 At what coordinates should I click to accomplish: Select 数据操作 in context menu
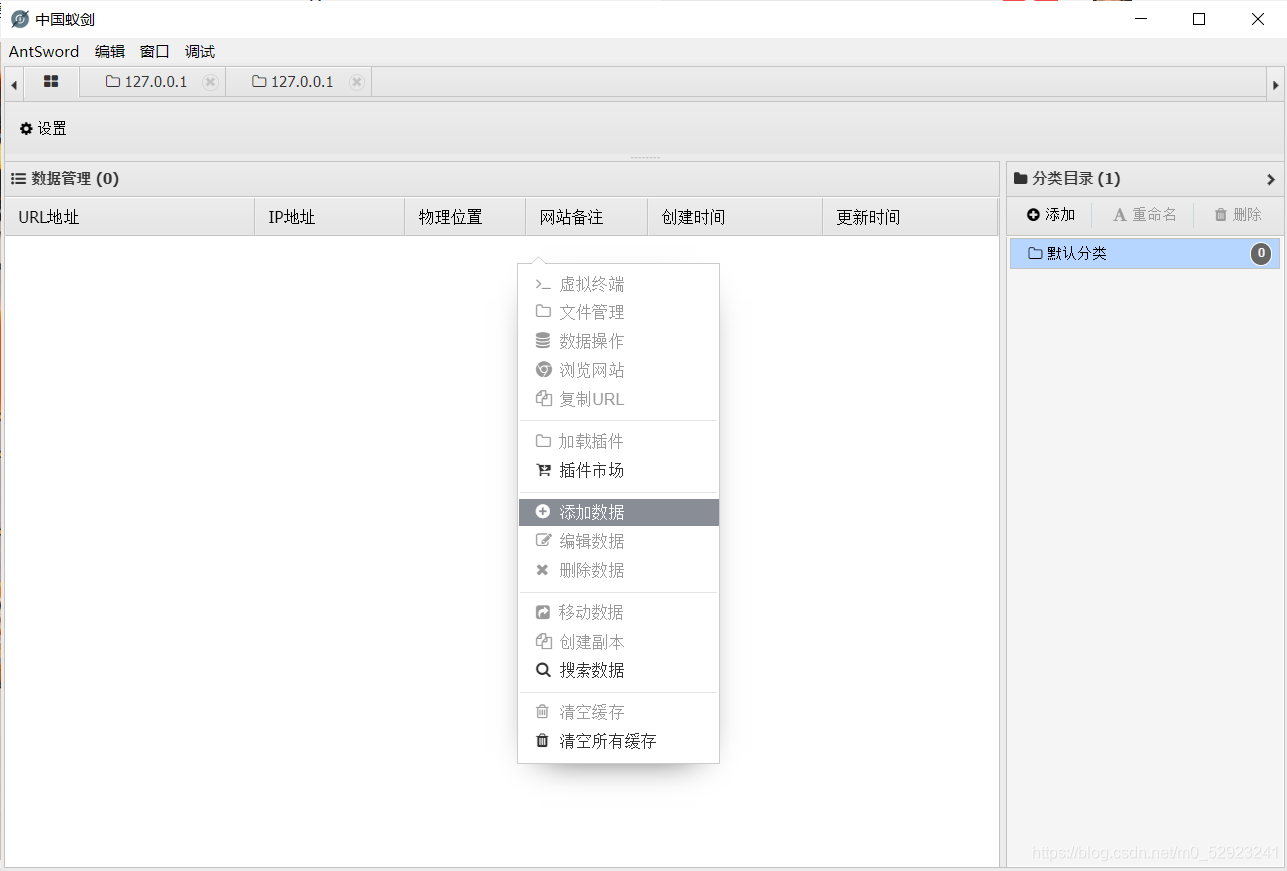click(x=618, y=341)
